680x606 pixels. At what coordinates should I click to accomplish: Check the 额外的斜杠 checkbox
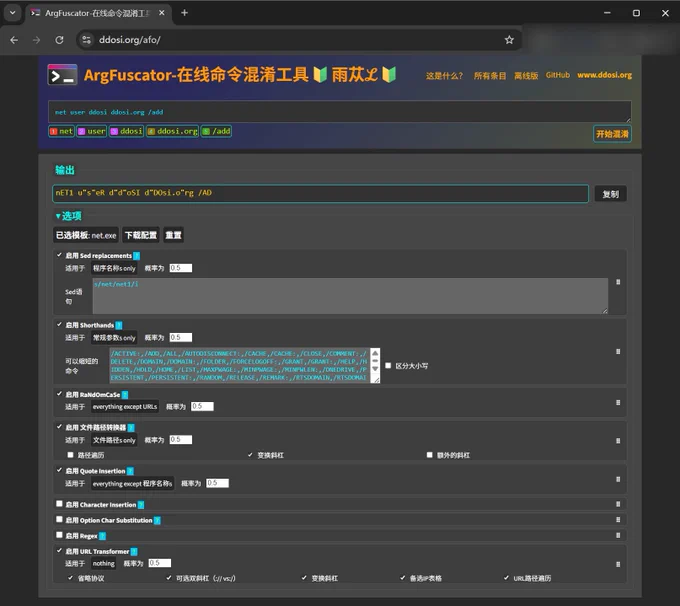coord(429,455)
